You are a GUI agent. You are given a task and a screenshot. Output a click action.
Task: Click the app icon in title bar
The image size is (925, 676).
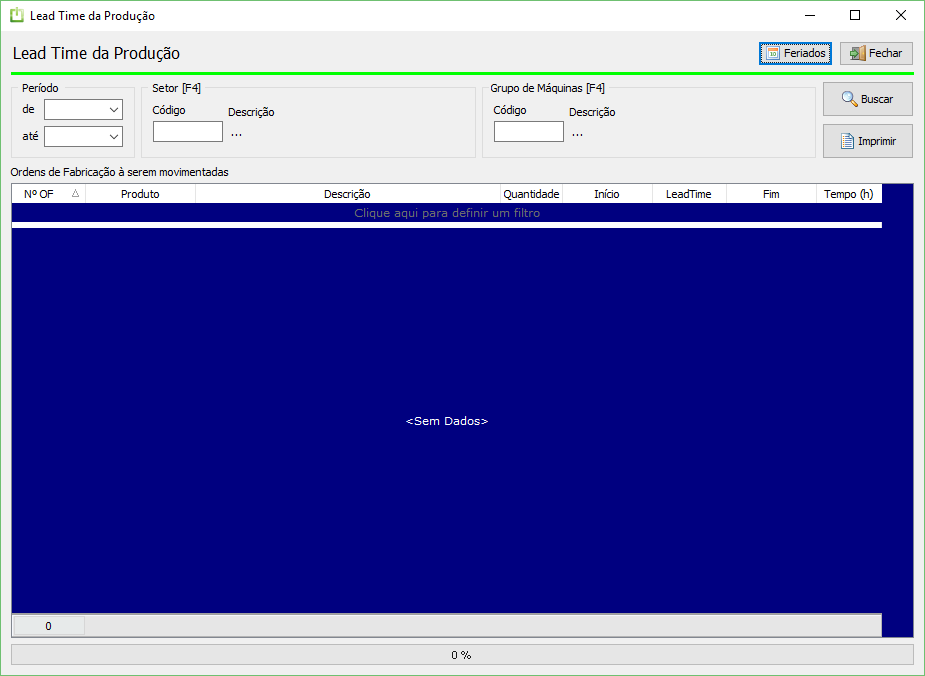[17, 16]
